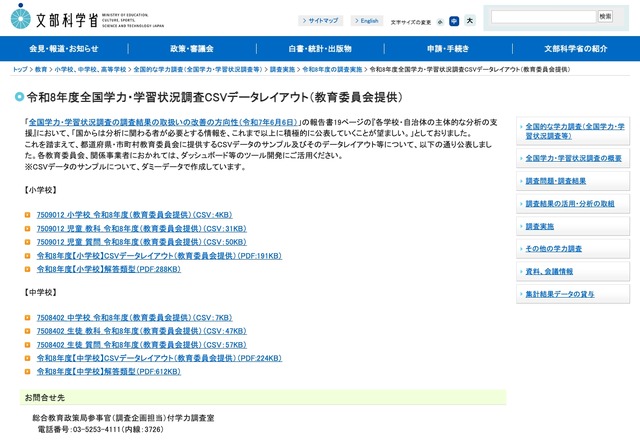The width and height of the screenshot is (640, 444).
Task: Download 7509012 児童 教科 CSV (31KB)
Action: 142,229
